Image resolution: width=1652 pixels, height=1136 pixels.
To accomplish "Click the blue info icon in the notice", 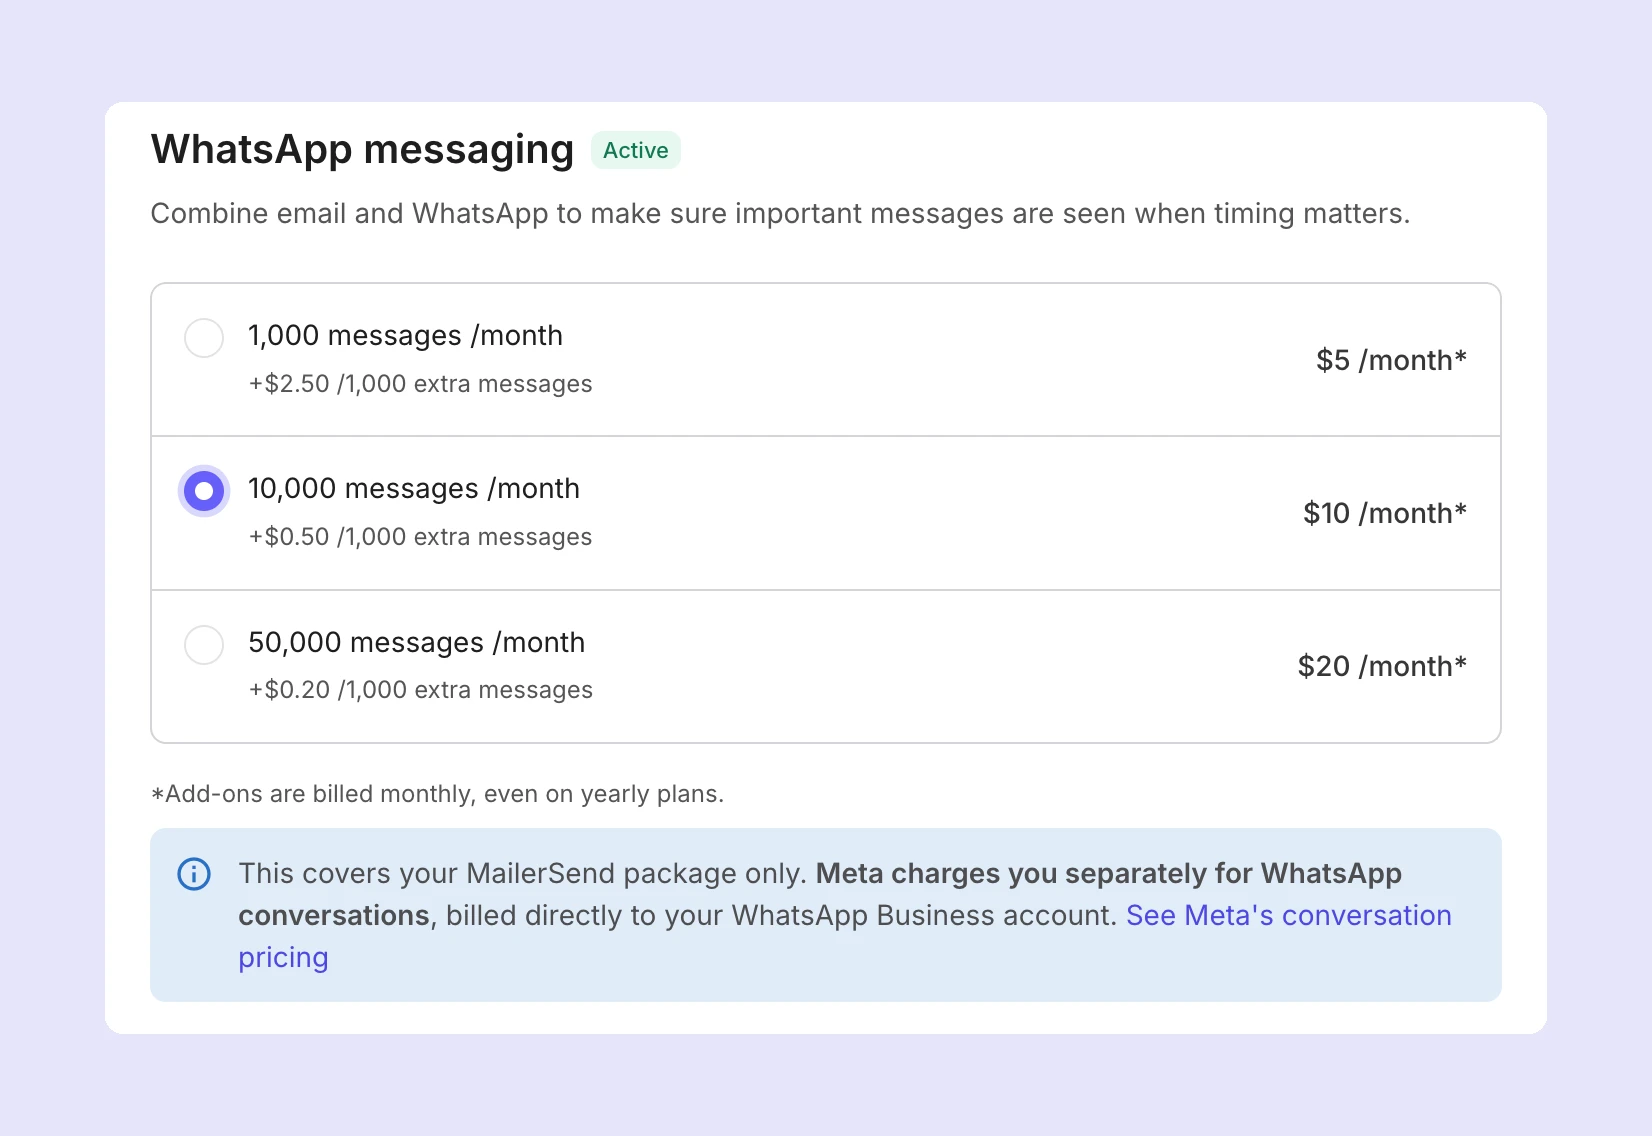I will tap(194, 874).
